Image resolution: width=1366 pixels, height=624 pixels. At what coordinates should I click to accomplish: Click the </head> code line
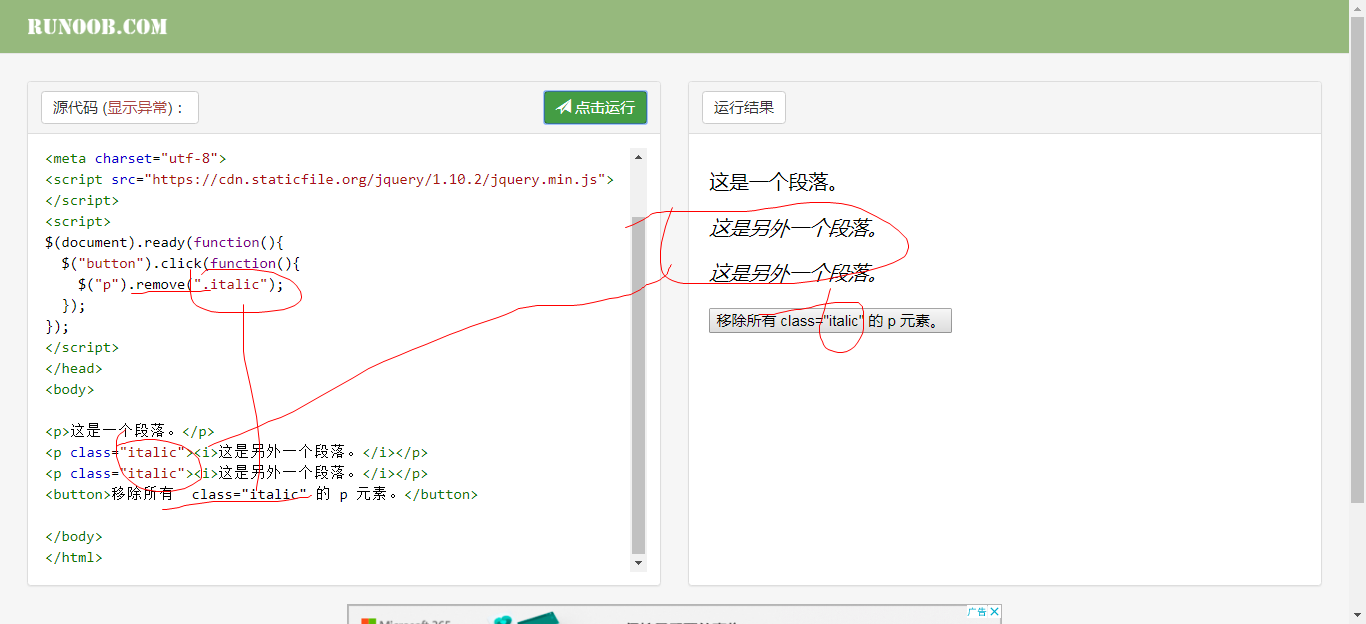tap(74, 368)
